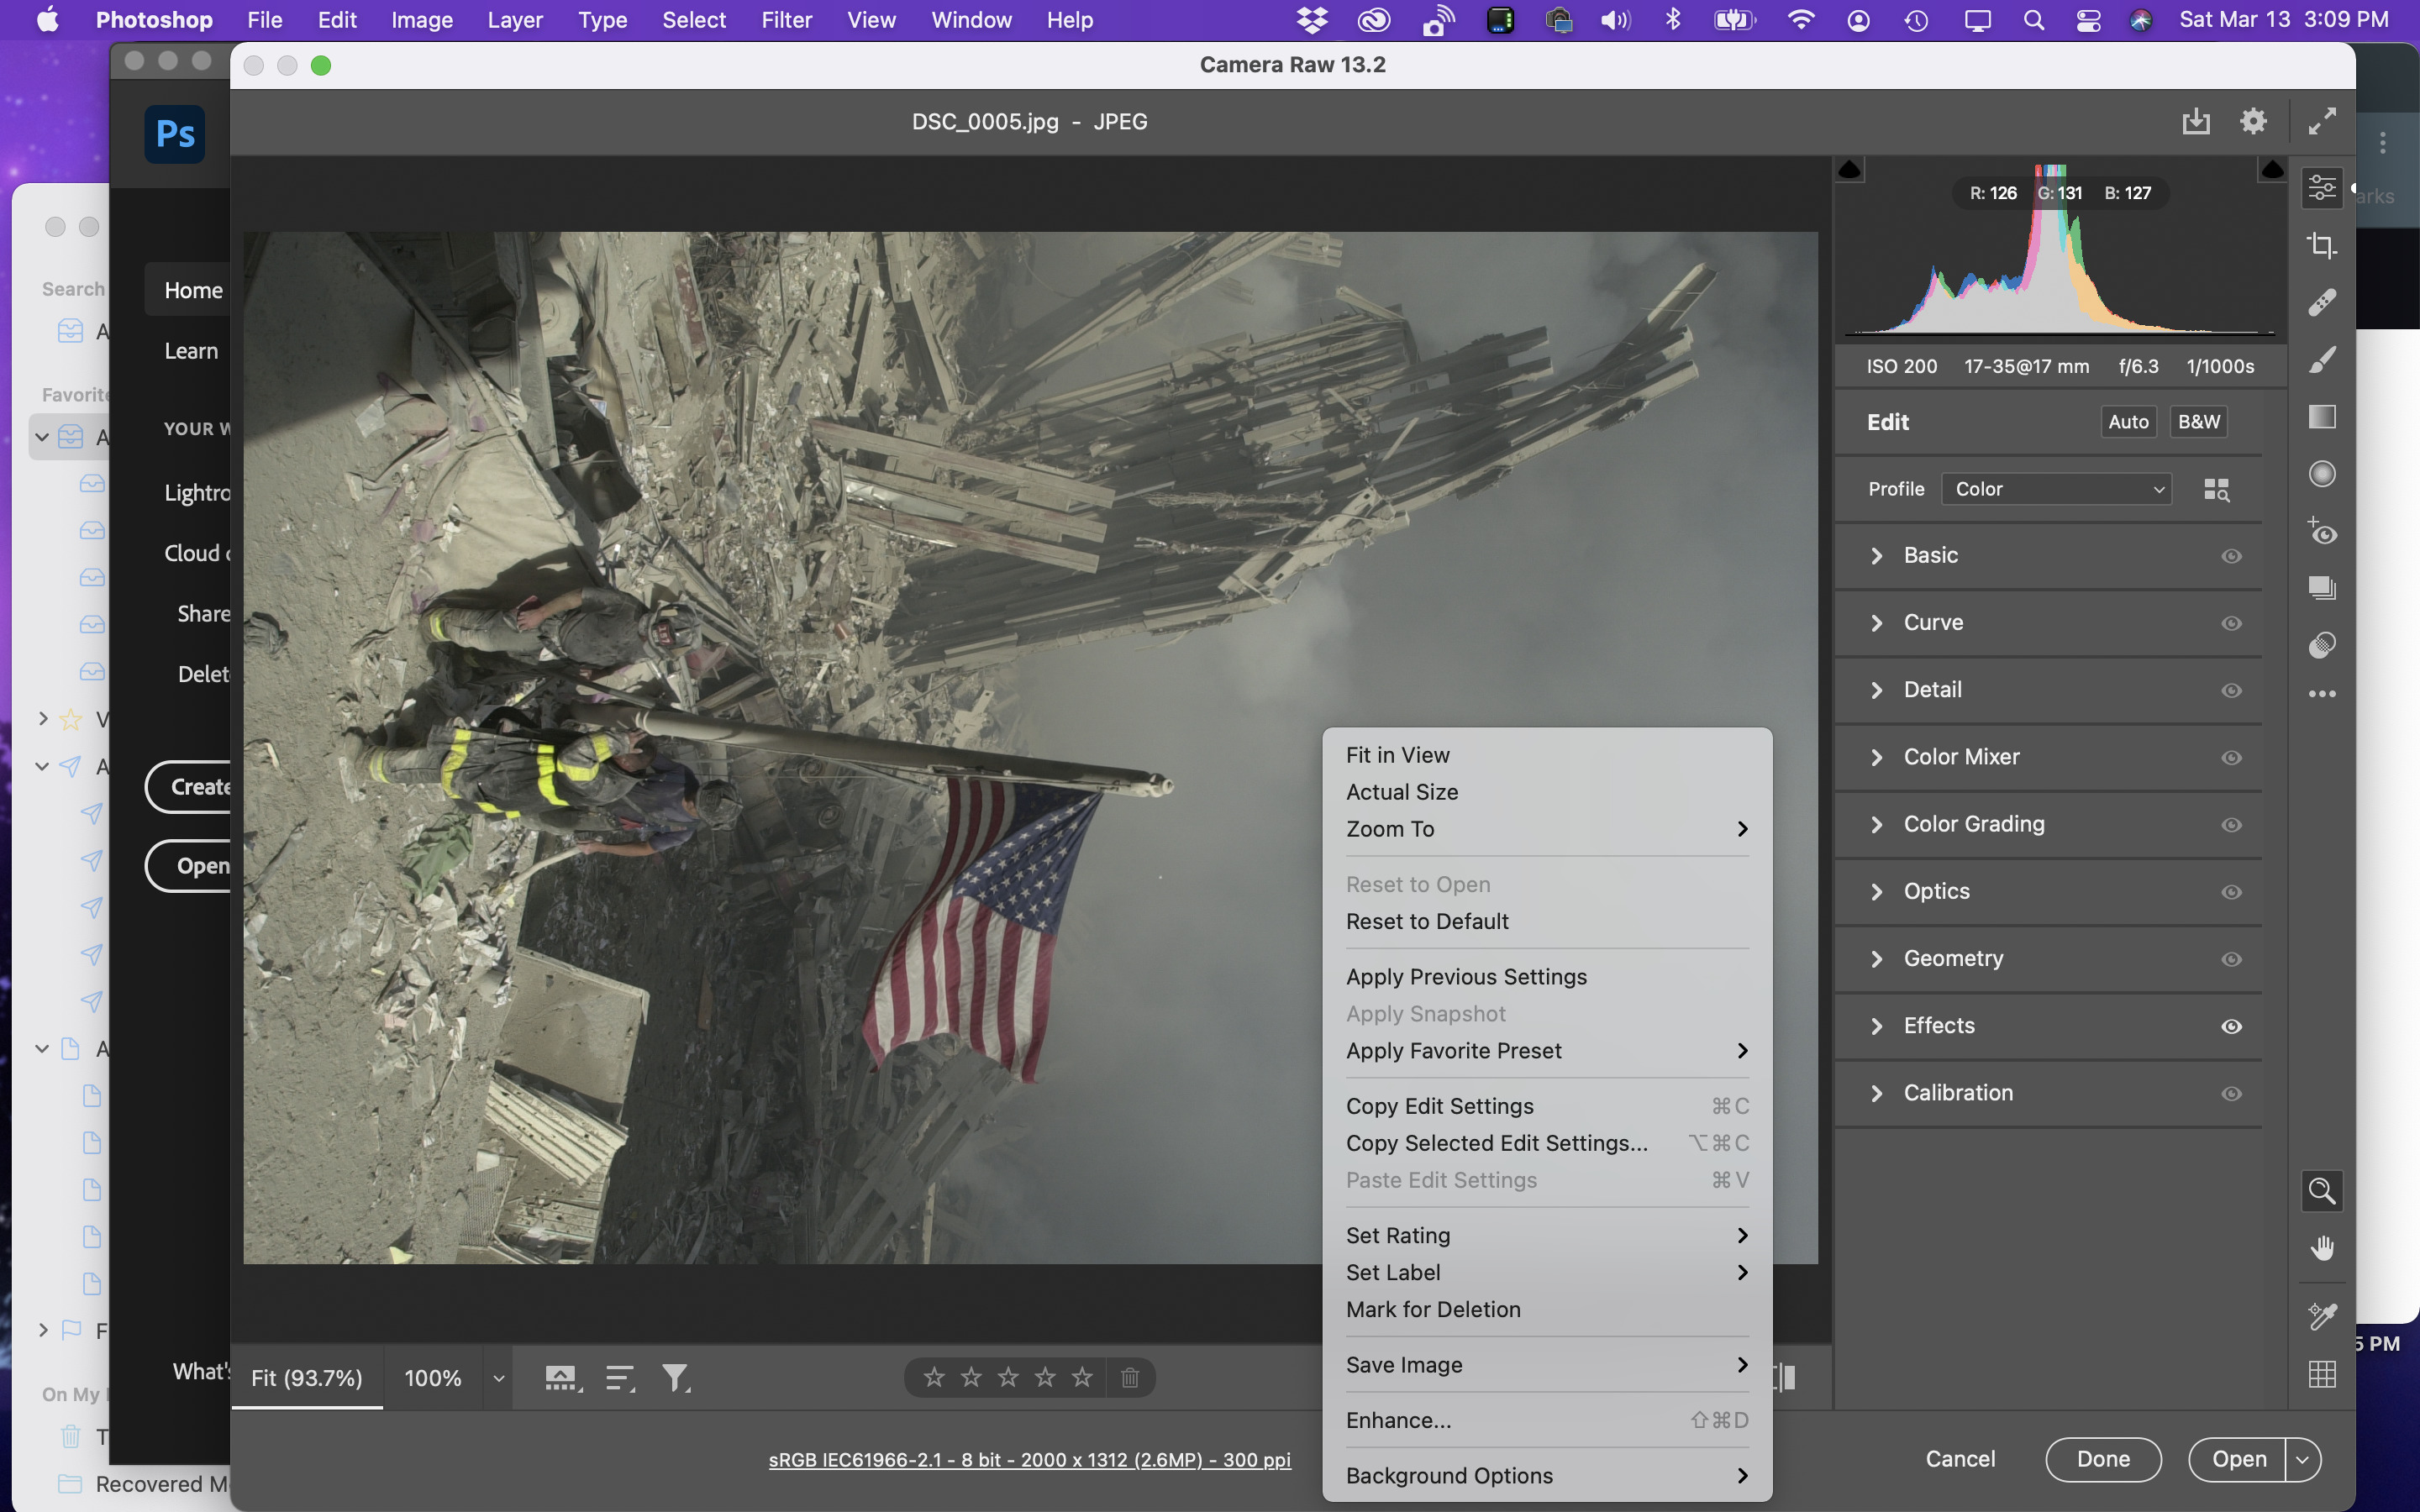Open the Profile Color dropdown
Image resolution: width=2420 pixels, height=1512 pixels.
2056,489
